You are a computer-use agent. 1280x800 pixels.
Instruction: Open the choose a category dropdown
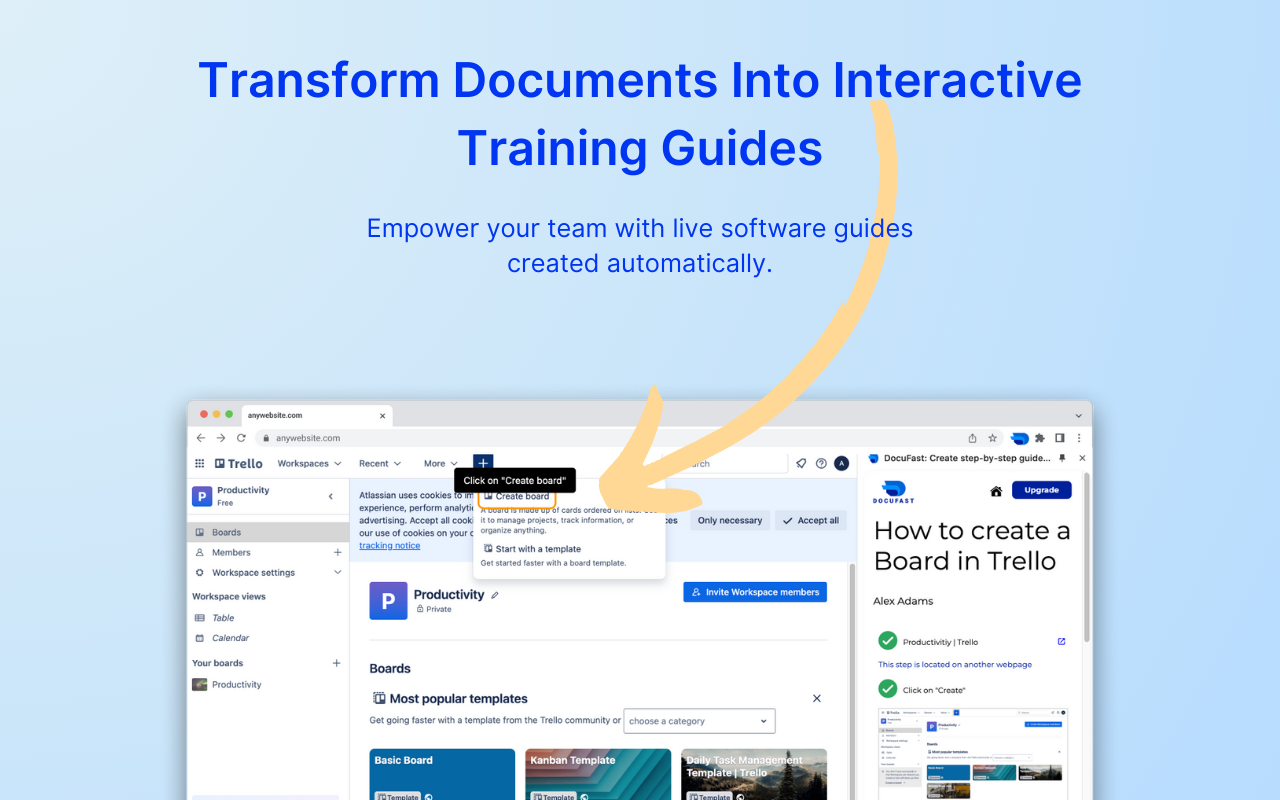(x=699, y=721)
